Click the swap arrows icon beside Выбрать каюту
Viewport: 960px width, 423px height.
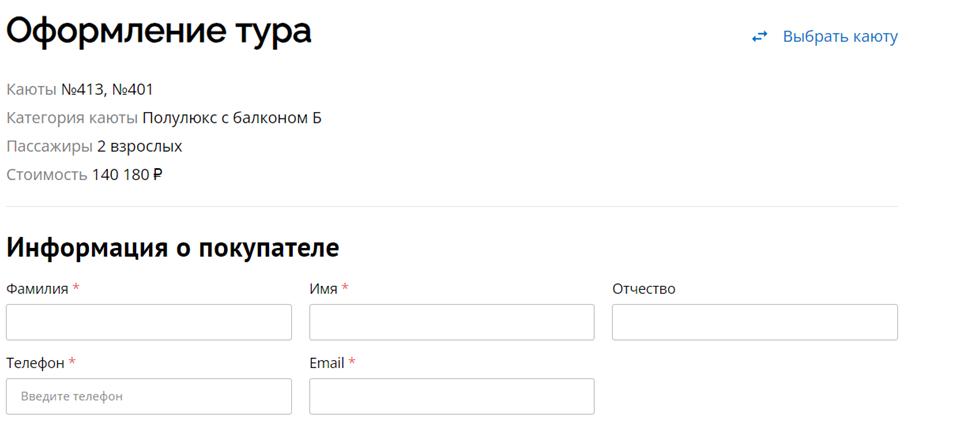[x=759, y=37]
